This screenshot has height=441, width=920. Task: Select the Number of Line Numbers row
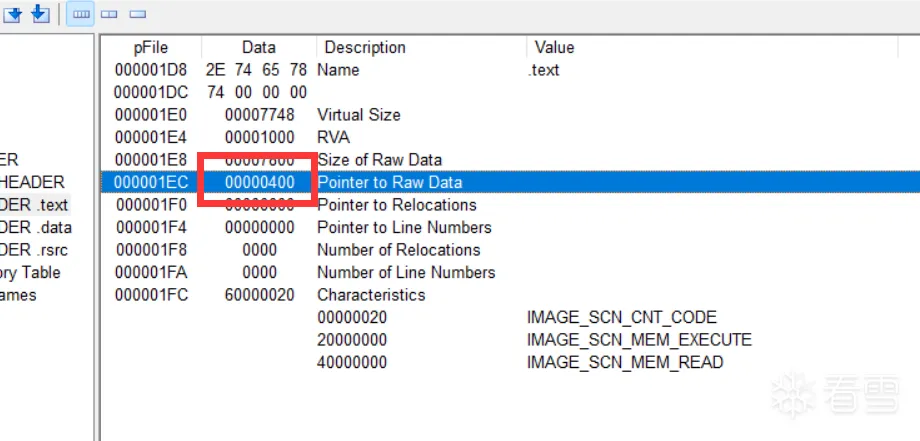coord(405,272)
